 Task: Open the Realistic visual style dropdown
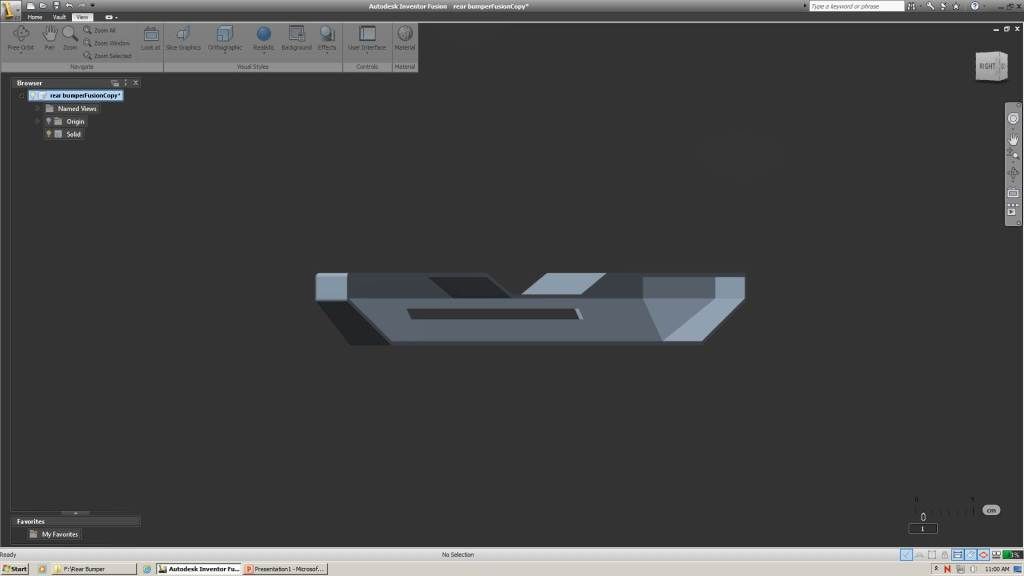coord(263,38)
